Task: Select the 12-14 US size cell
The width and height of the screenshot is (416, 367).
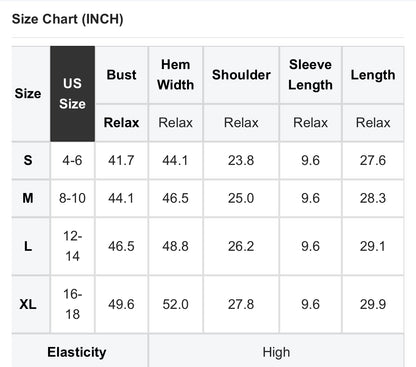Action: 72,246
